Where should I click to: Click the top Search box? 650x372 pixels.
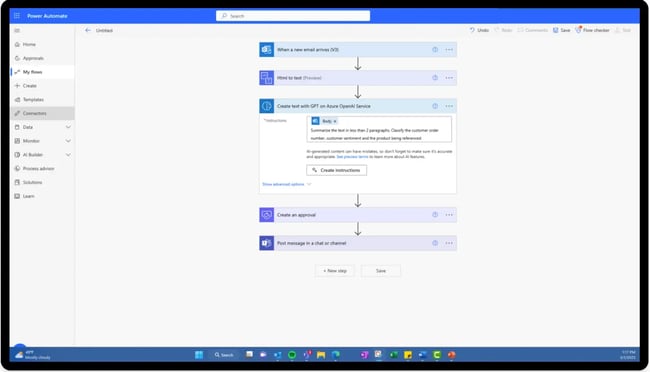[293, 16]
